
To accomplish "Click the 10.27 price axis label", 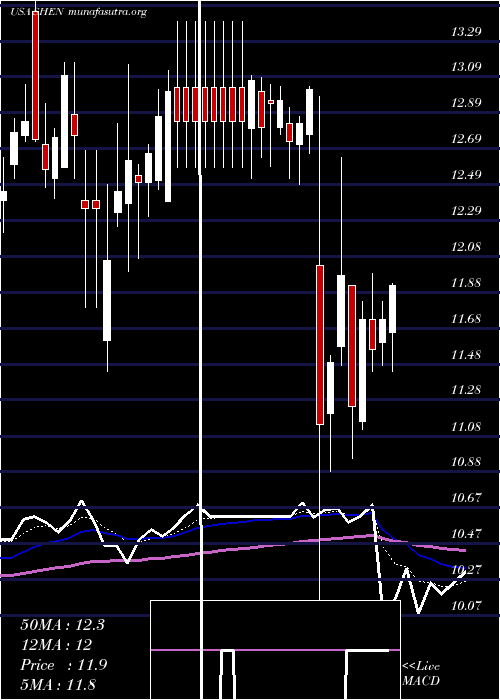I will (x=466, y=570).
